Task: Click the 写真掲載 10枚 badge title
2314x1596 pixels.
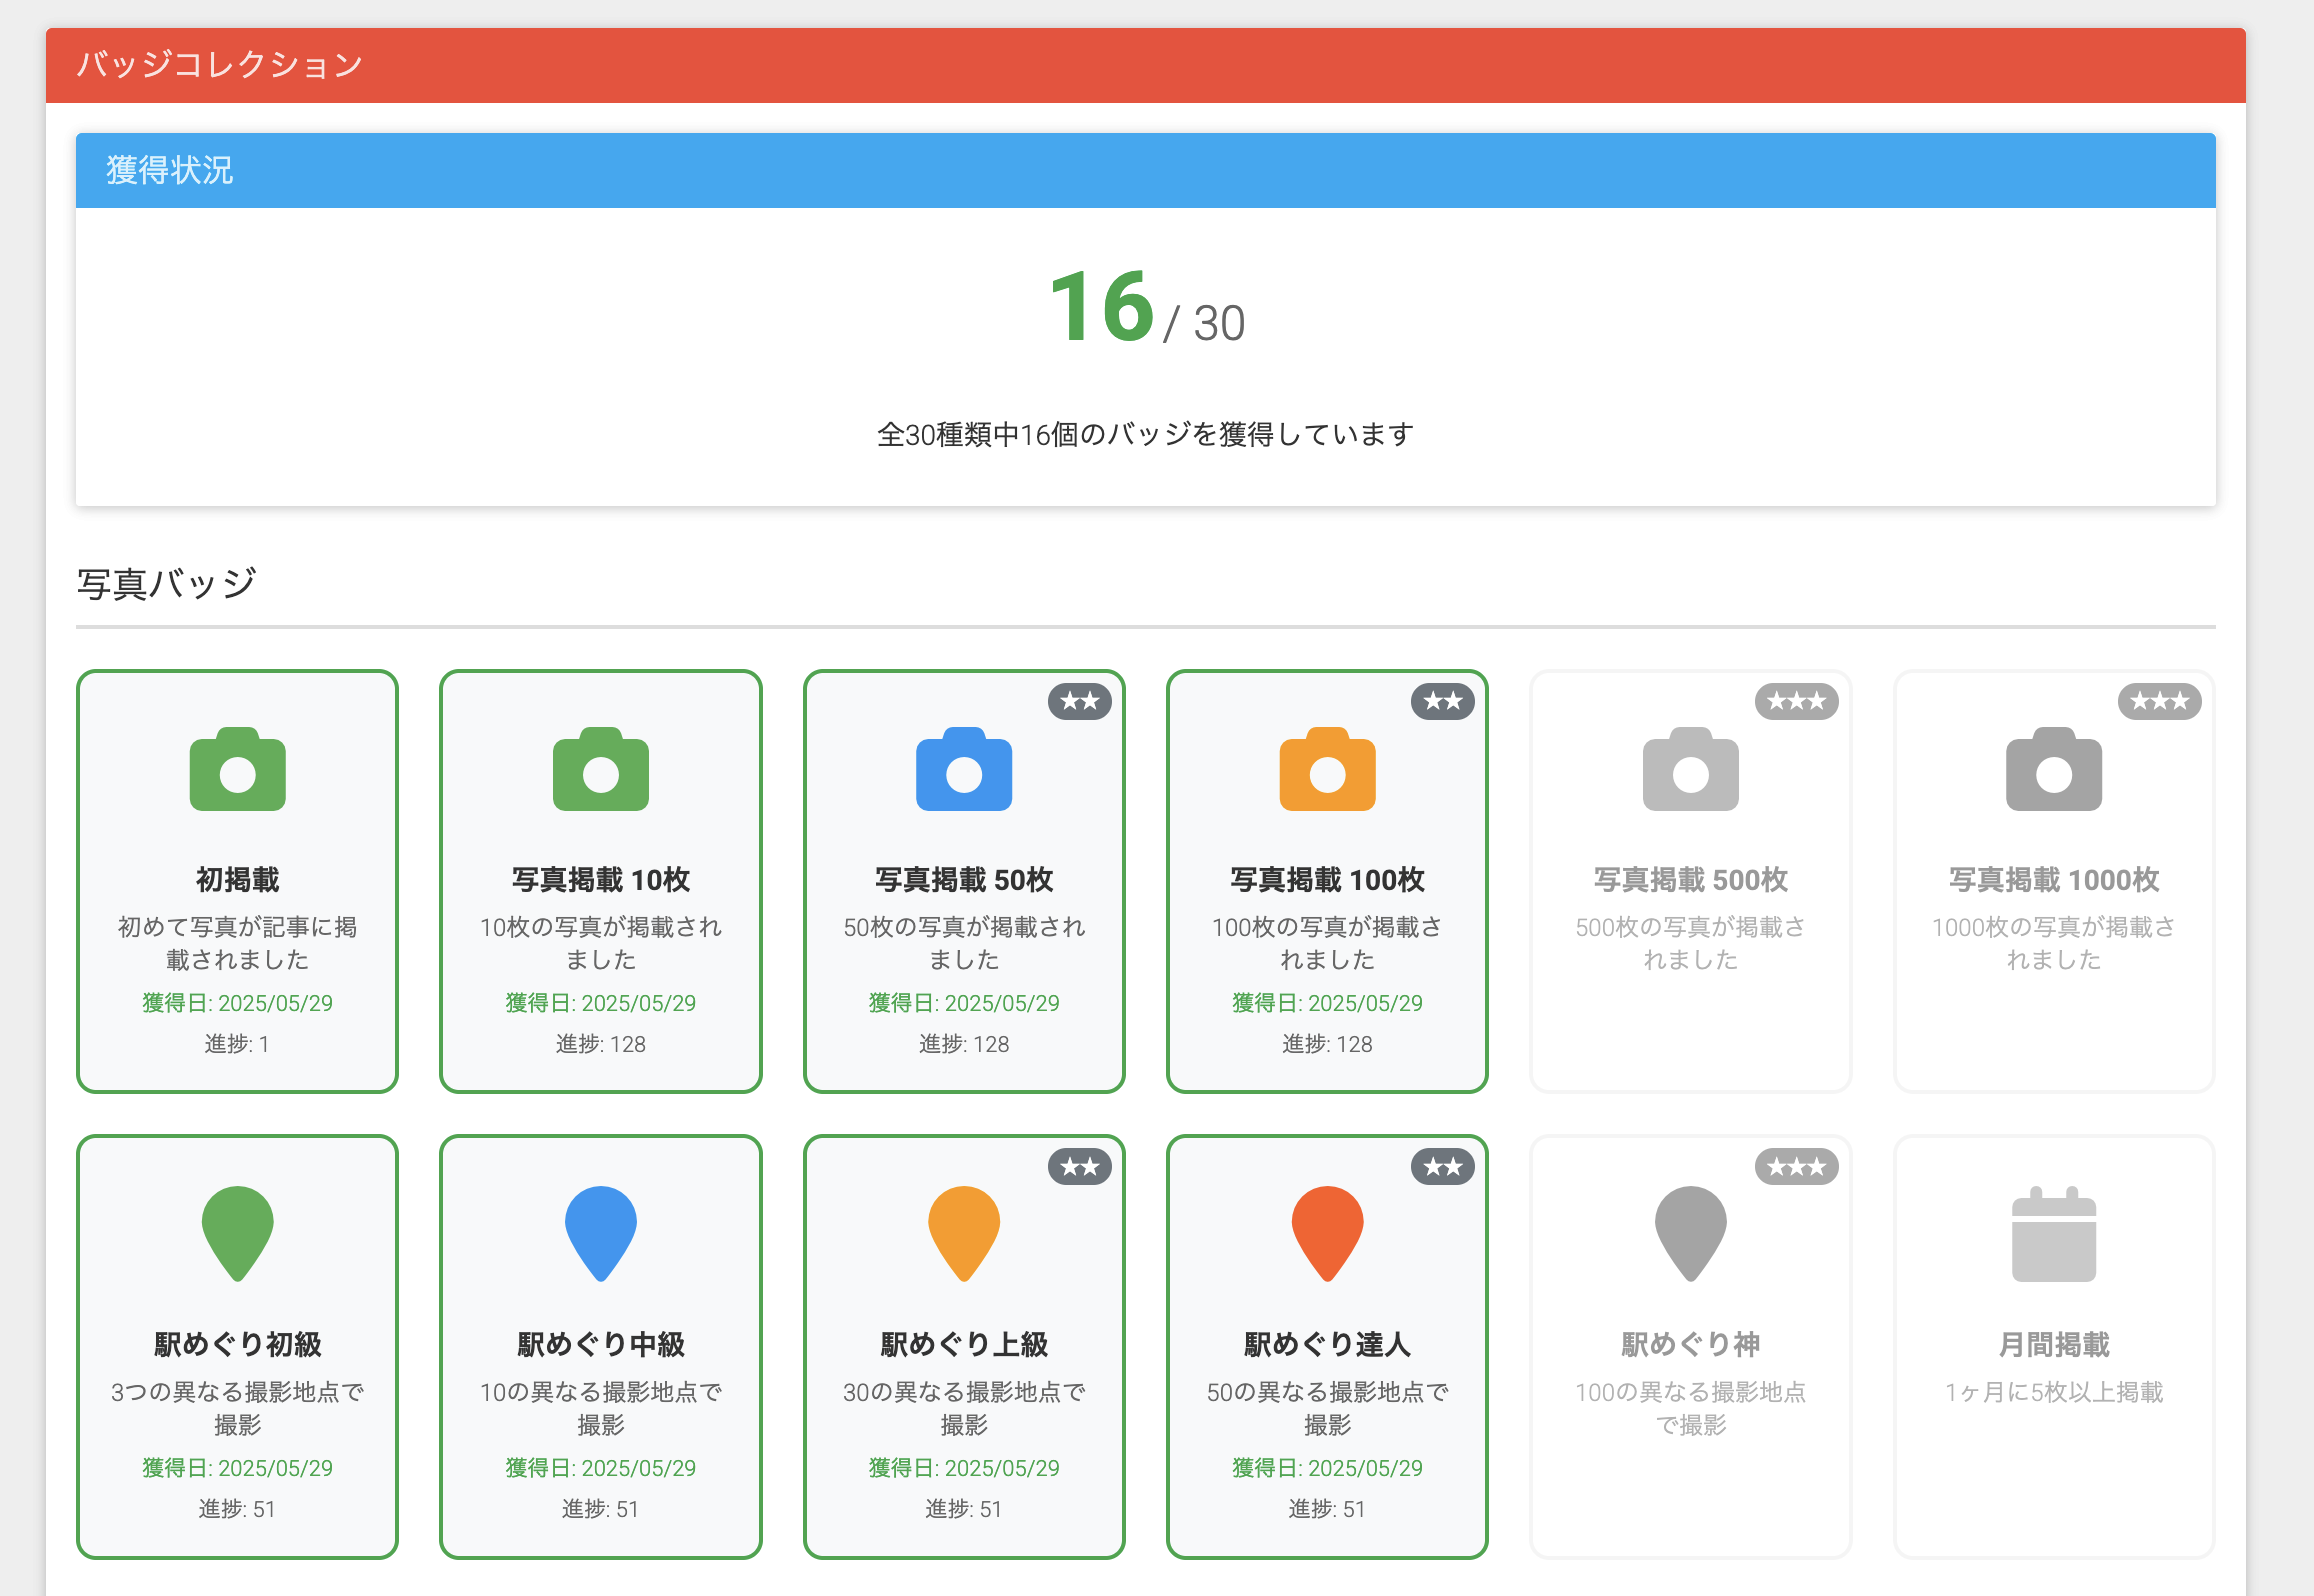Action: coord(600,879)
